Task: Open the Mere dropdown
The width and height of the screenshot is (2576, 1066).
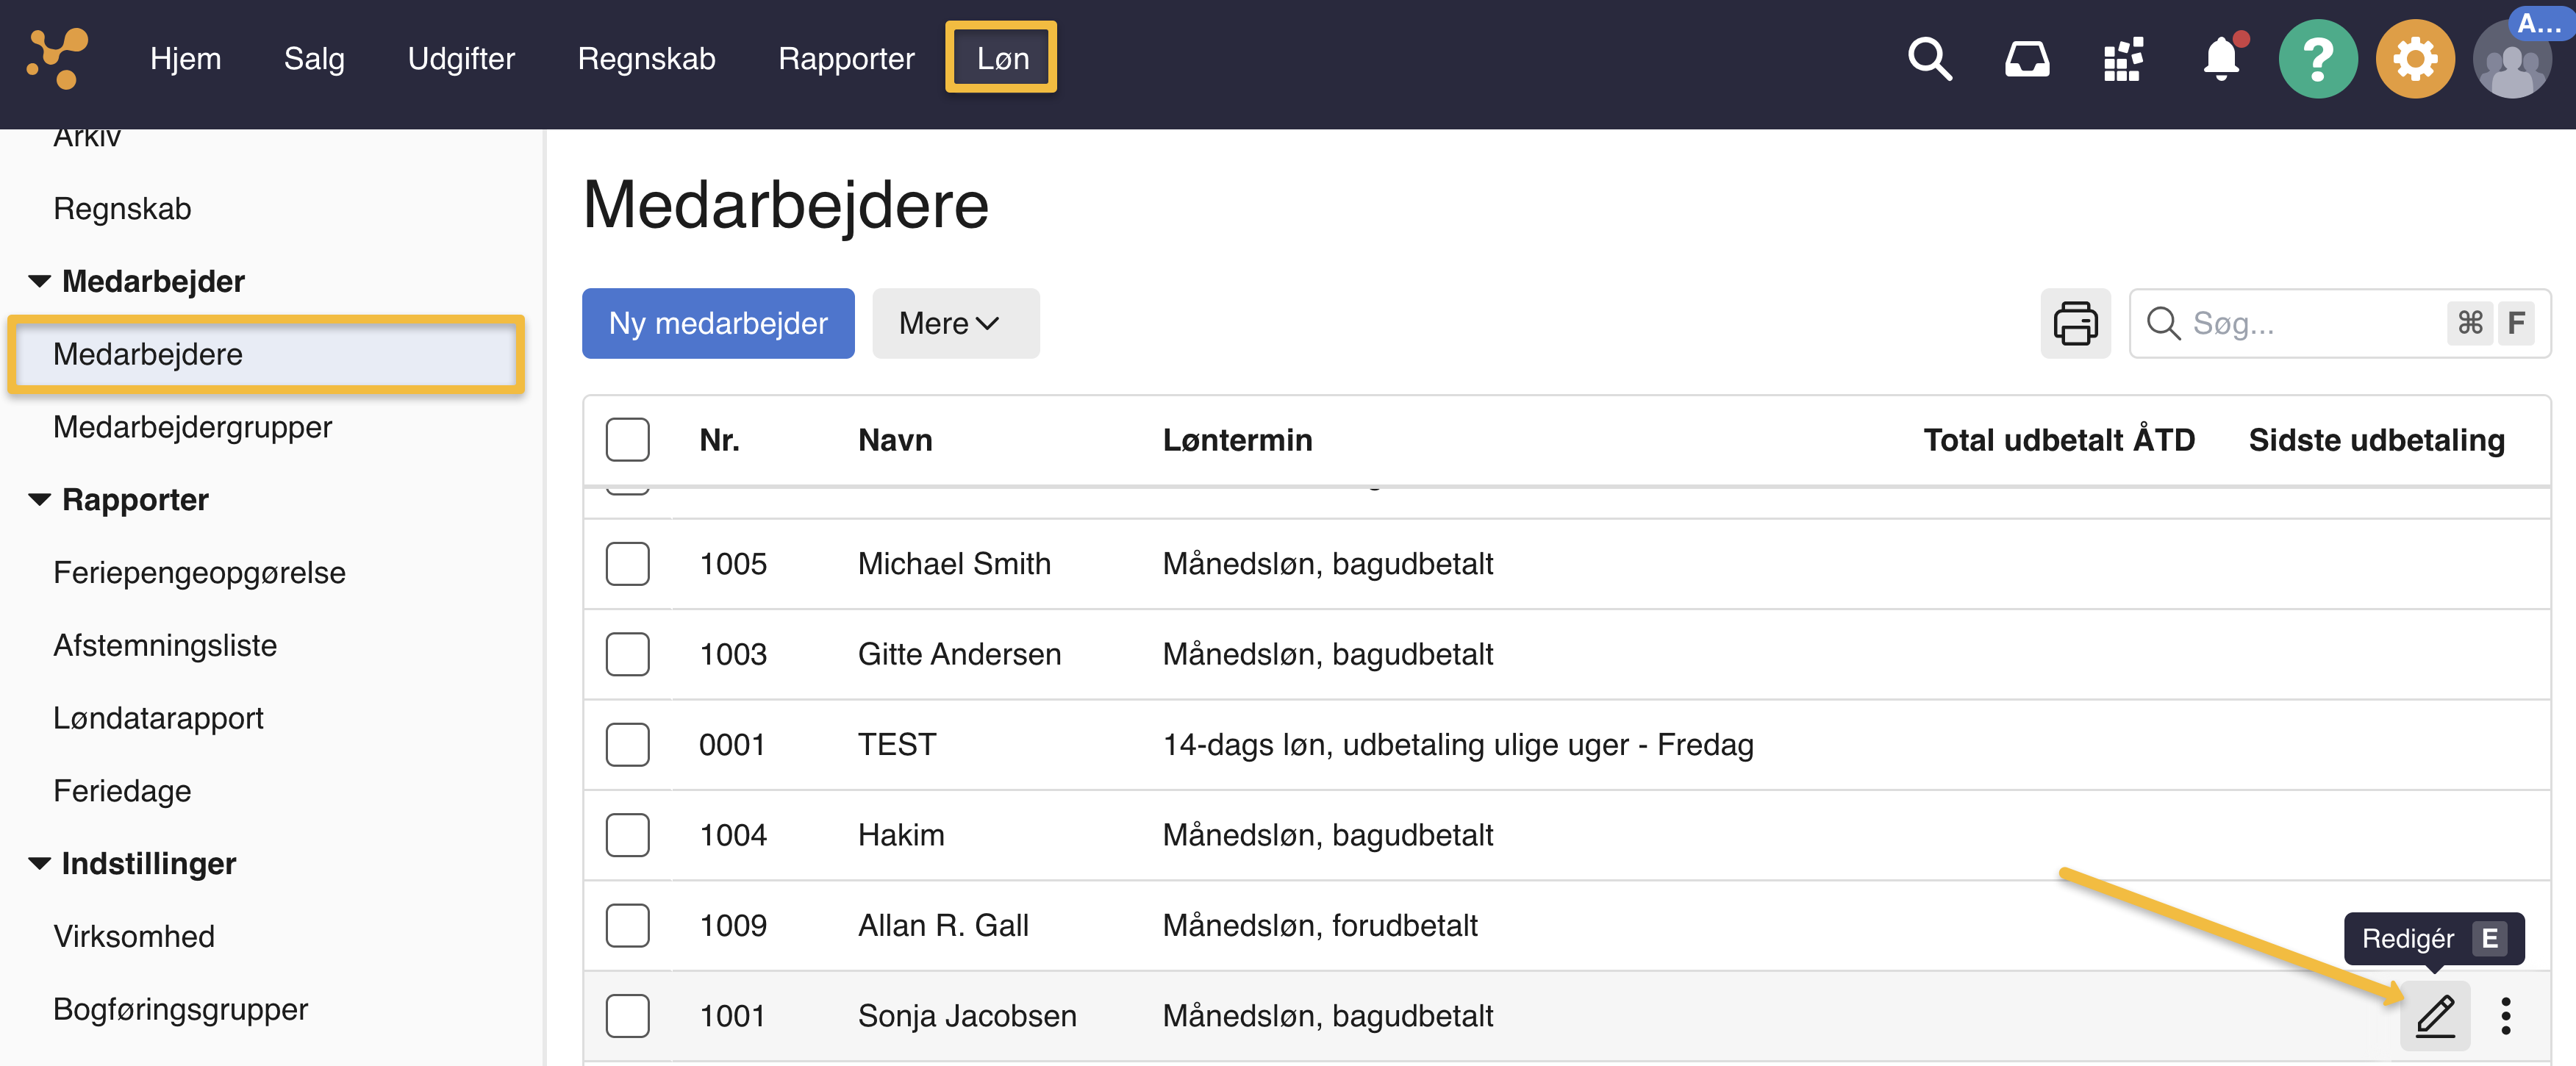Action: tap(954, 323)
